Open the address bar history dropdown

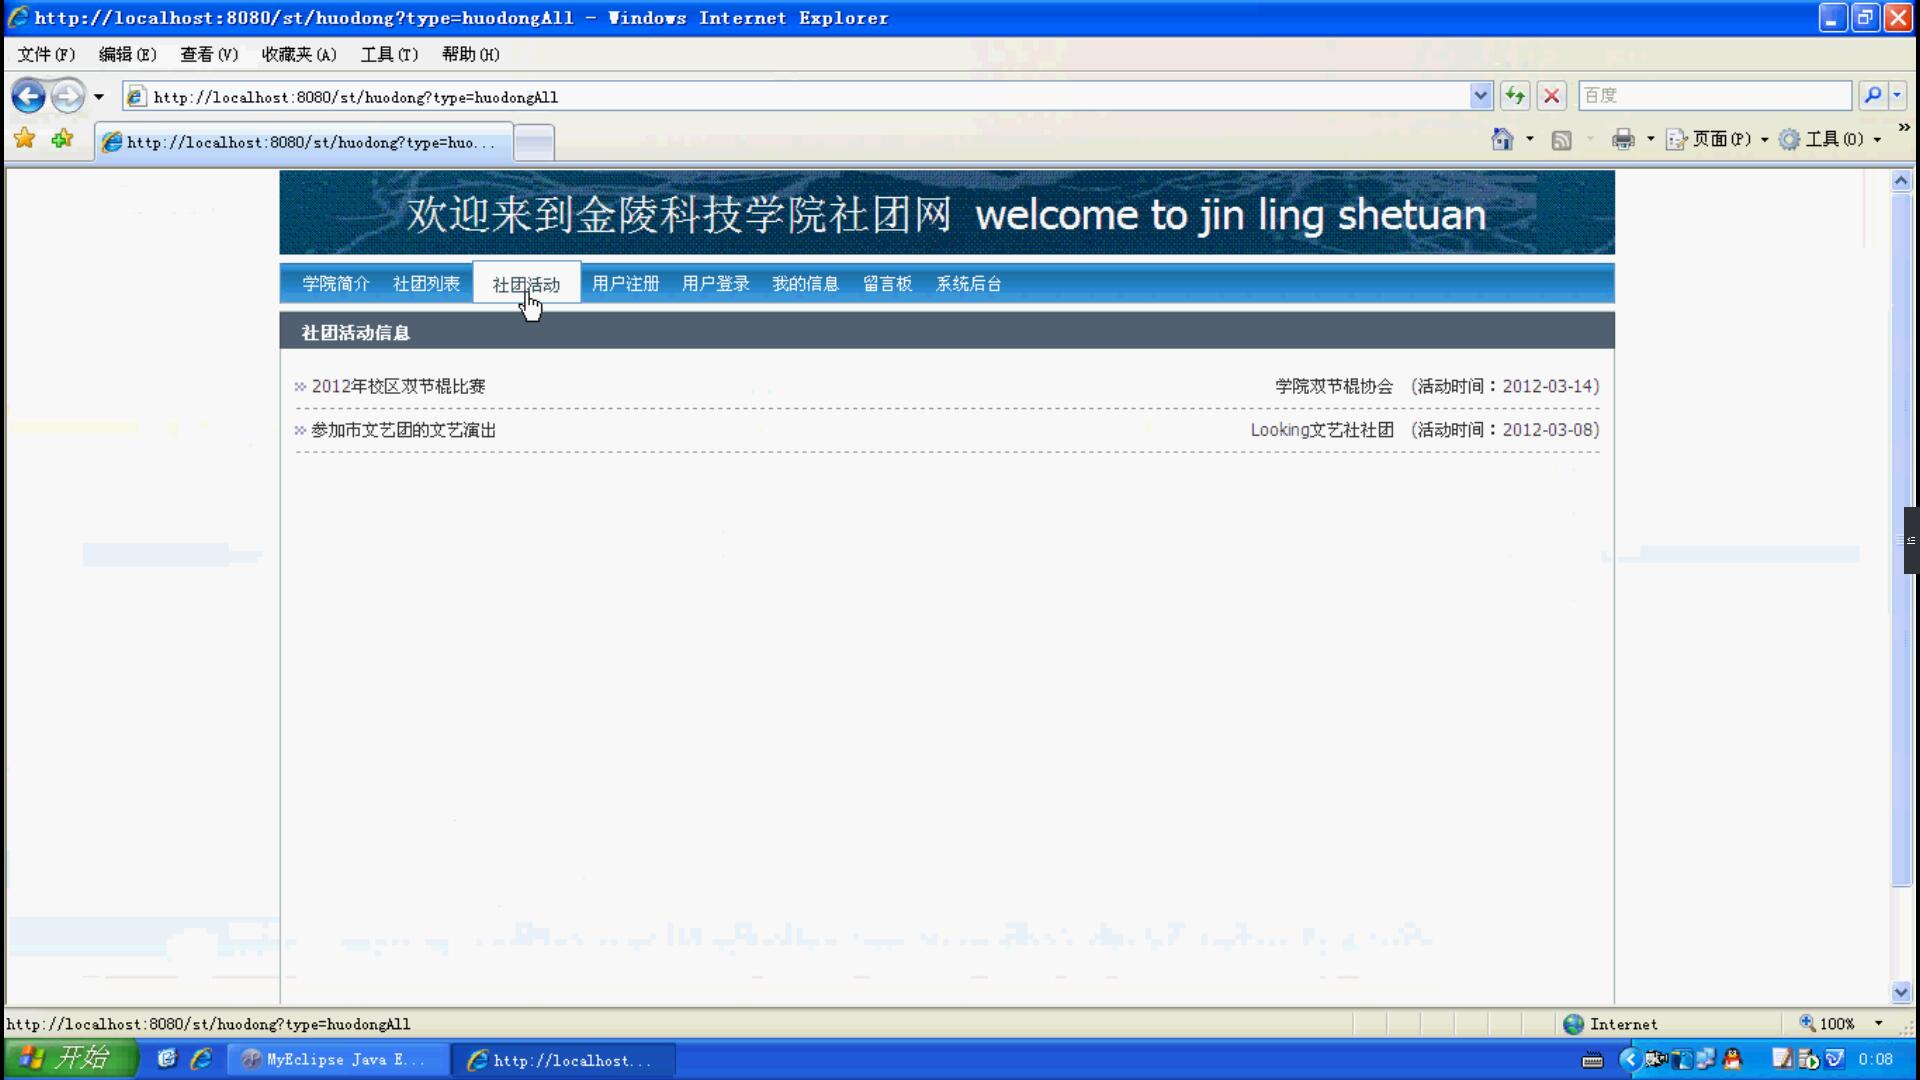[x=1481, y=96]
